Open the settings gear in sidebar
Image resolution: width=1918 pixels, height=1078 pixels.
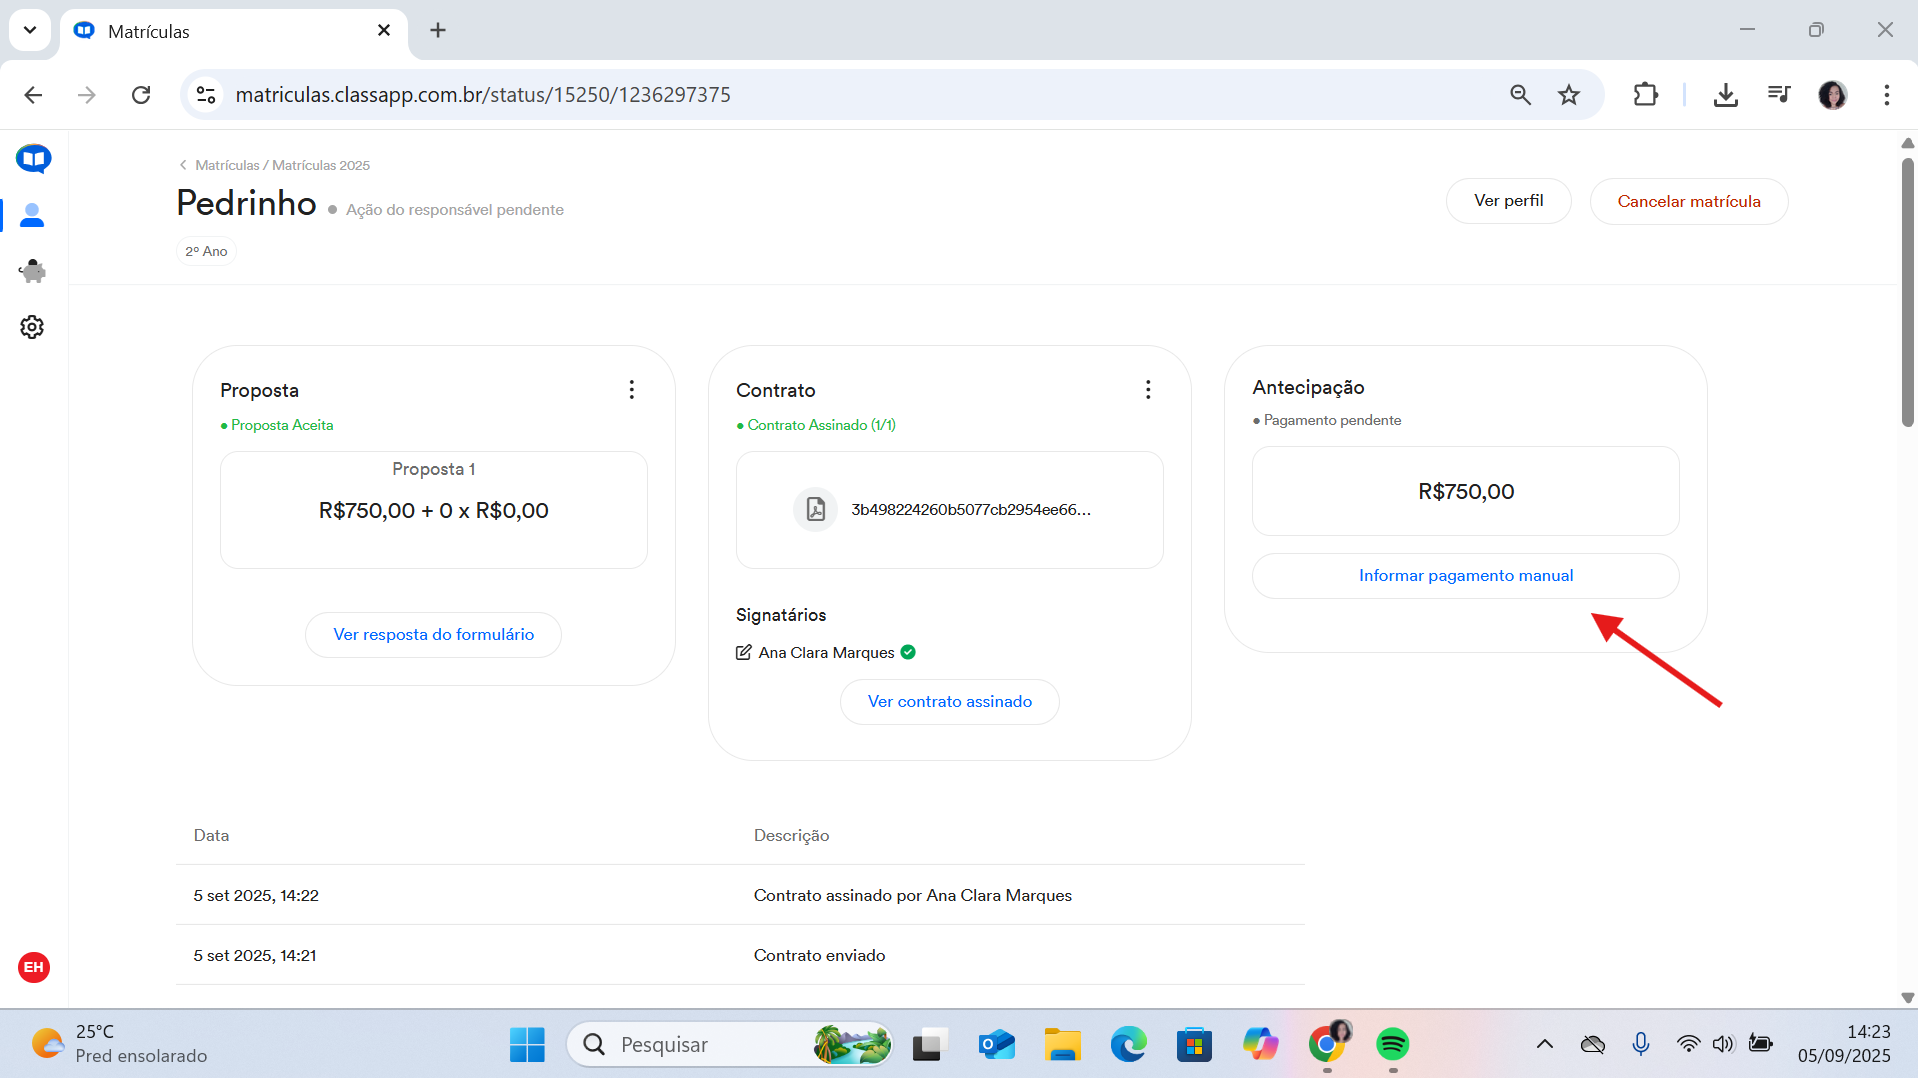pos(32,327)
